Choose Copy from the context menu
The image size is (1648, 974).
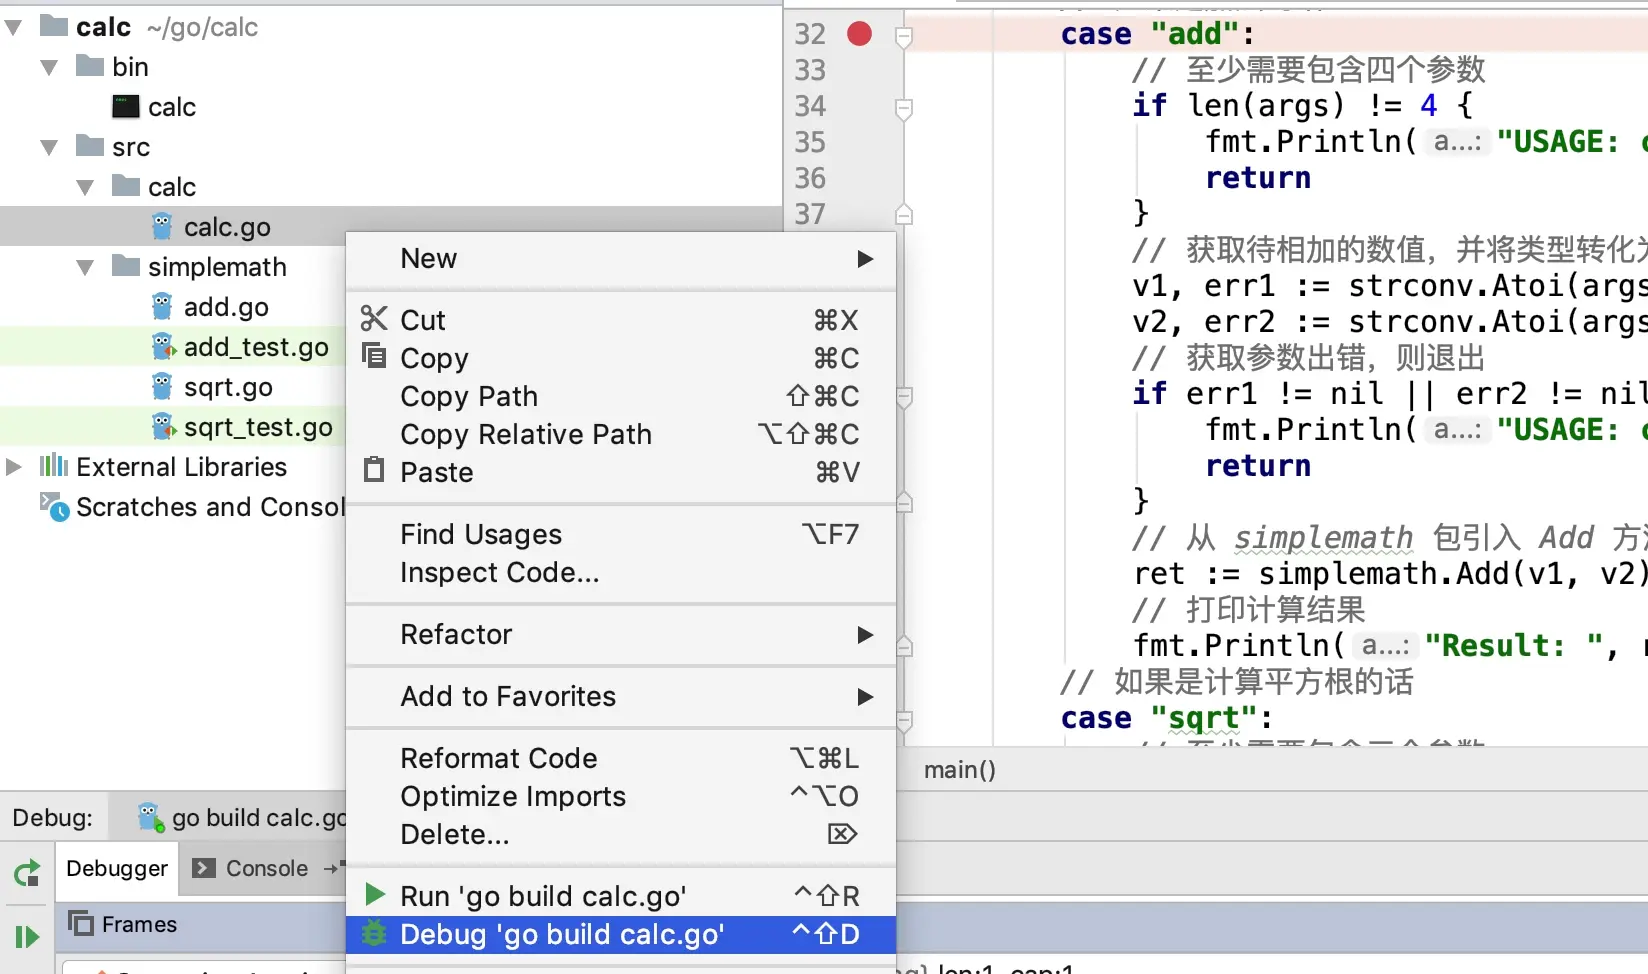pyautogui.click(x=620, y=358)
